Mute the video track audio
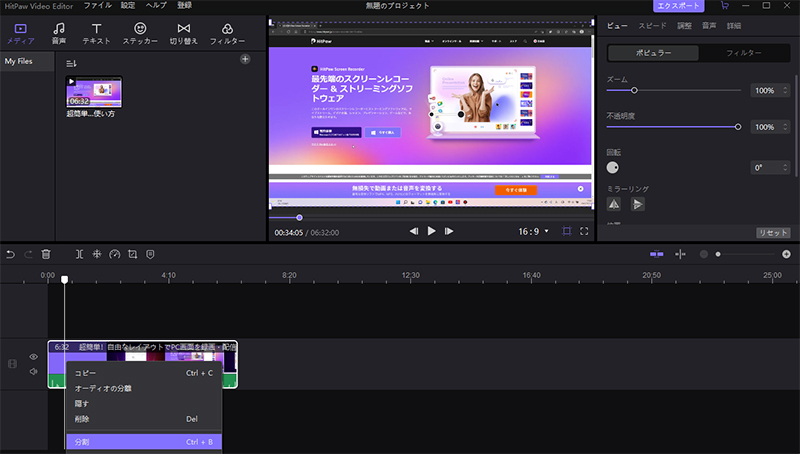800x454 pixels. pos(33,372)
